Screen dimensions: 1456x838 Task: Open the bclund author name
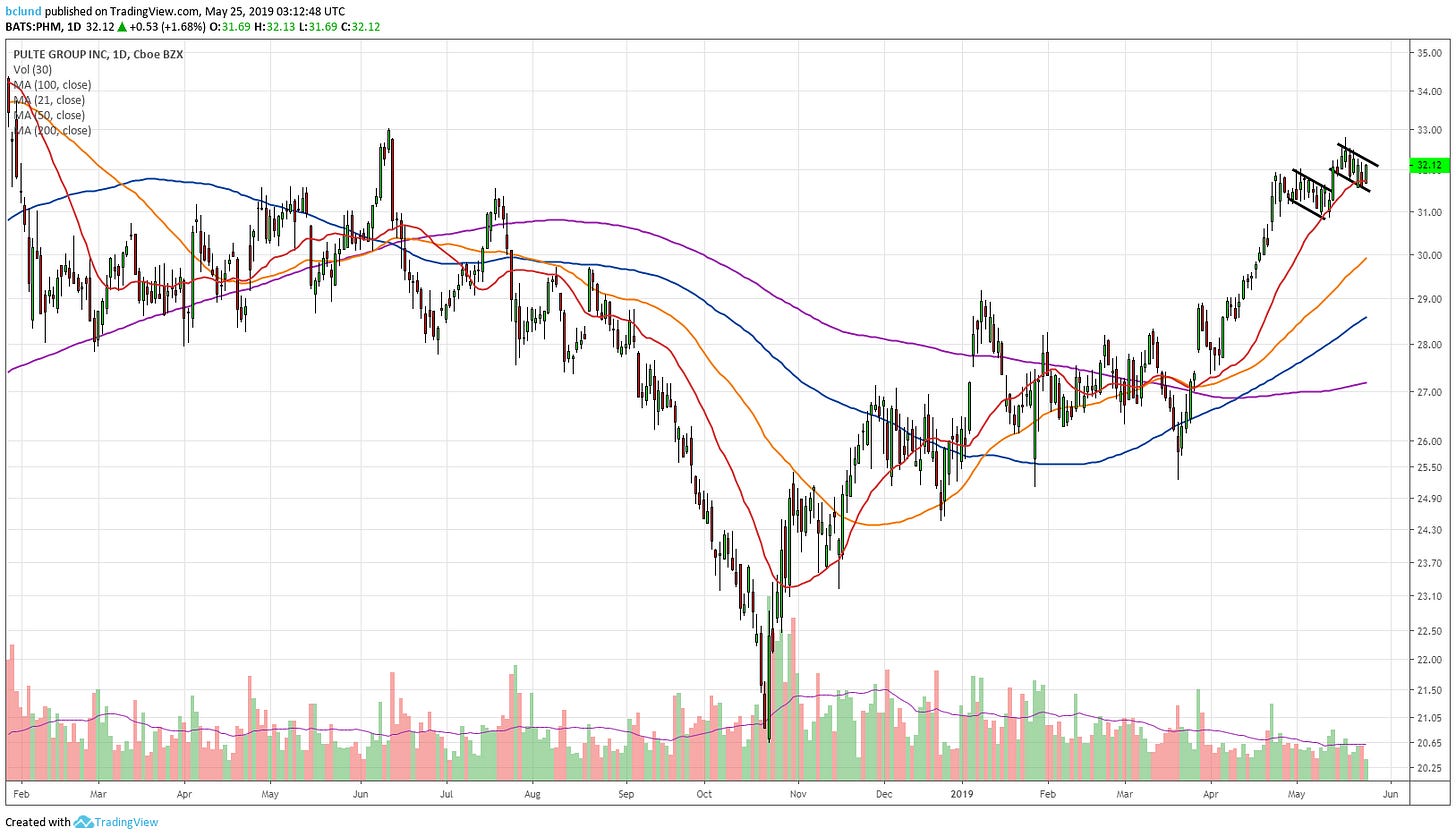(x=21, y=11)
